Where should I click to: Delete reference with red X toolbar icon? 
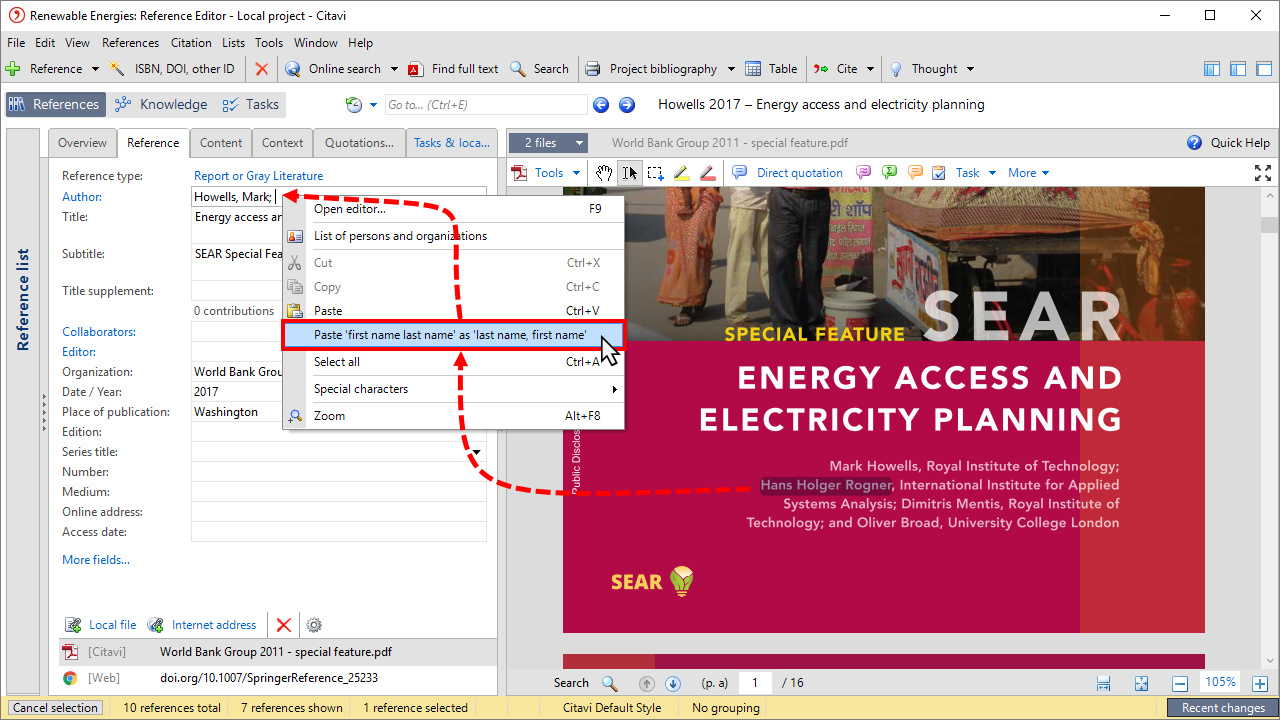261,69
